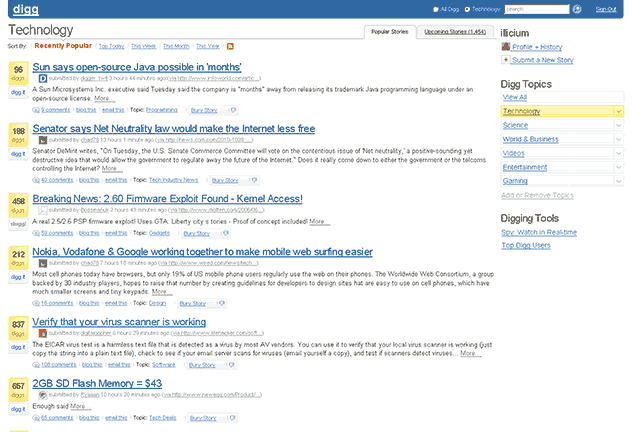Click into the search input field
The width and height of the screenshot is (632, 432).
click(536, 9)
